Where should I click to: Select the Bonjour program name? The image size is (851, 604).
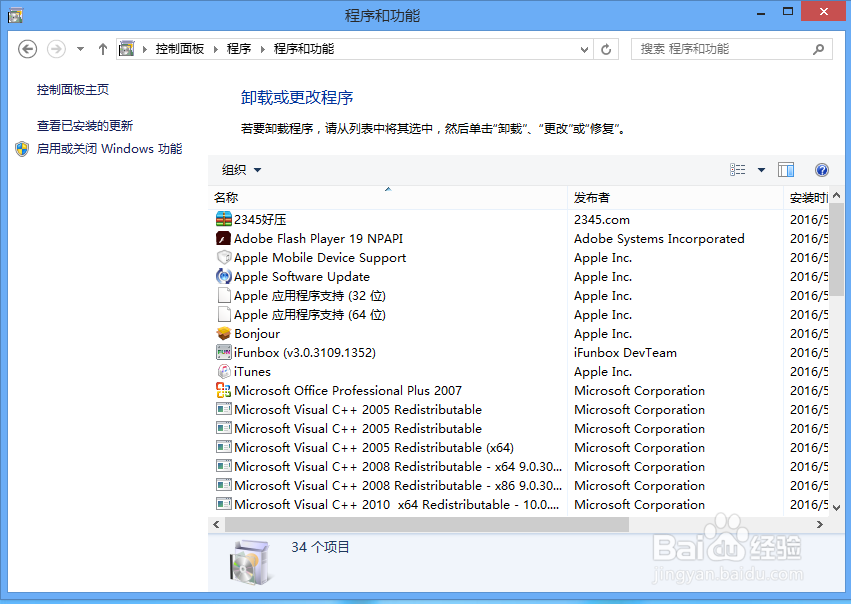(x=257, y=334)
